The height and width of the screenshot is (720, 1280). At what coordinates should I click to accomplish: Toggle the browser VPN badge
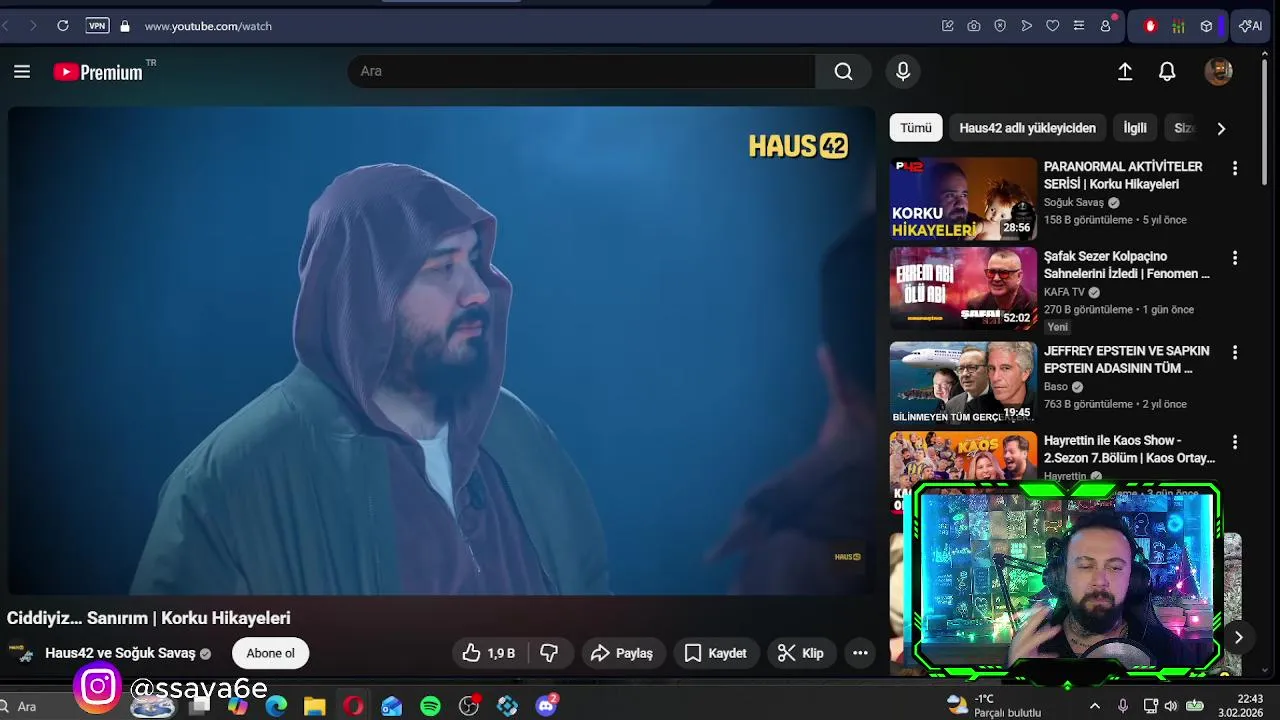coord(97,26)
